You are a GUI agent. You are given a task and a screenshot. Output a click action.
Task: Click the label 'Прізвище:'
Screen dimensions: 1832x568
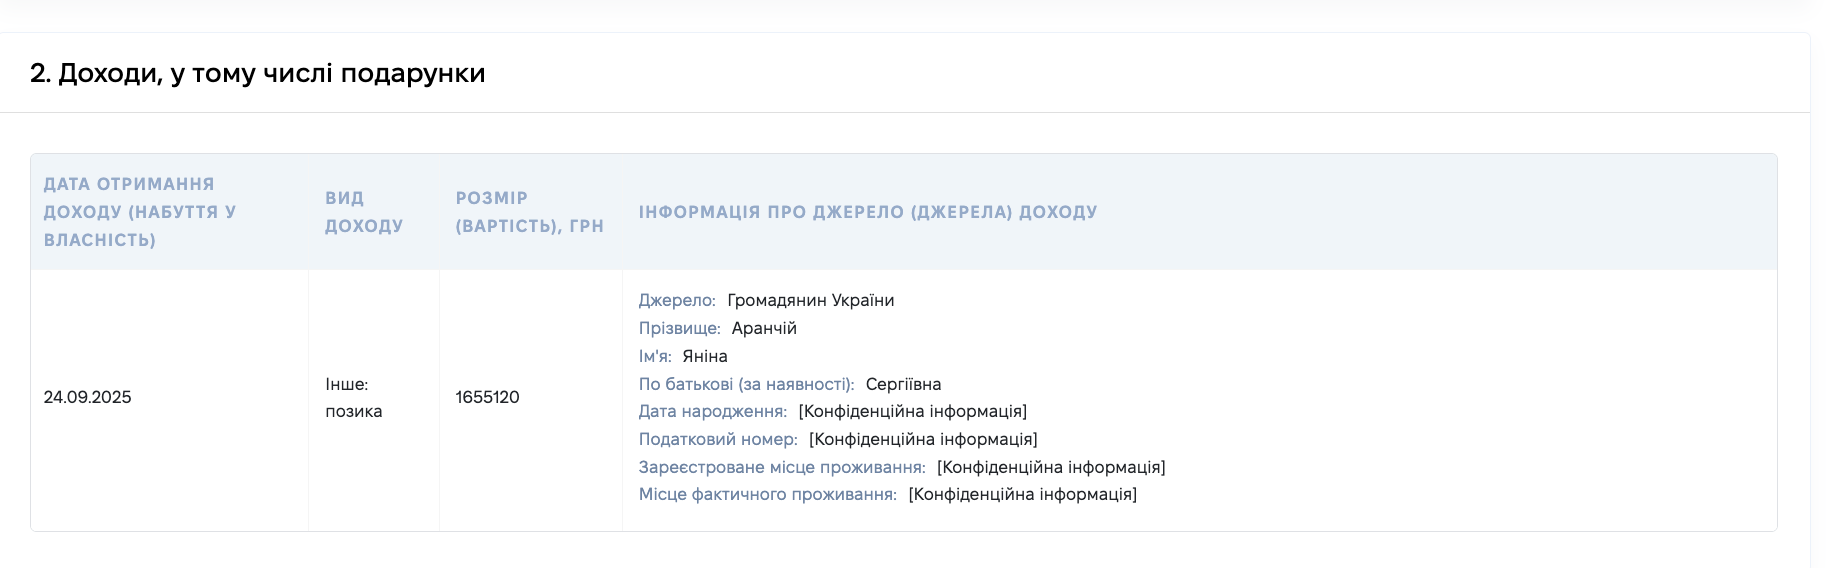tap(680, 328)
